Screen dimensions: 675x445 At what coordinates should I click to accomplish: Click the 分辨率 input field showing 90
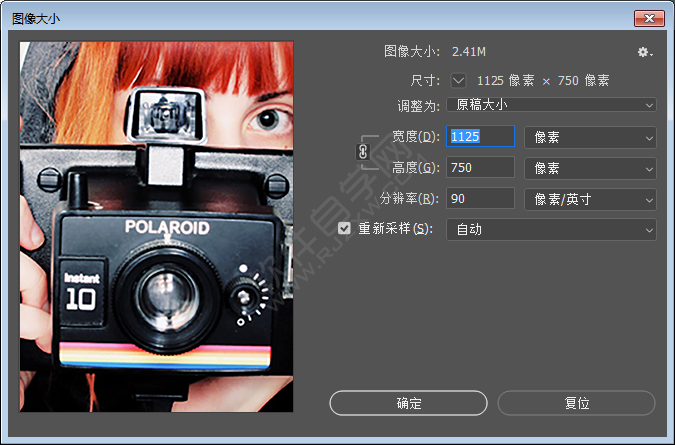pos(480,198)
